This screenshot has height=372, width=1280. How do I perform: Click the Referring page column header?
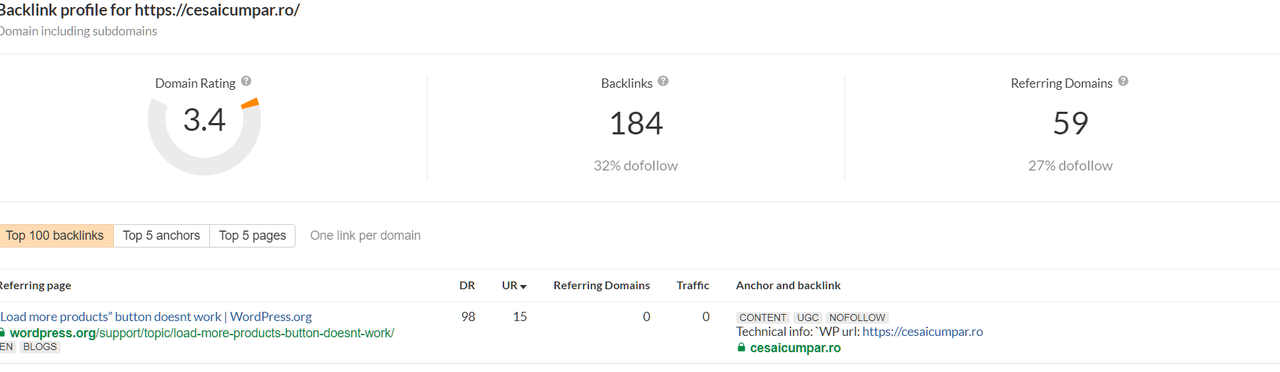click(x=35, y=285)
